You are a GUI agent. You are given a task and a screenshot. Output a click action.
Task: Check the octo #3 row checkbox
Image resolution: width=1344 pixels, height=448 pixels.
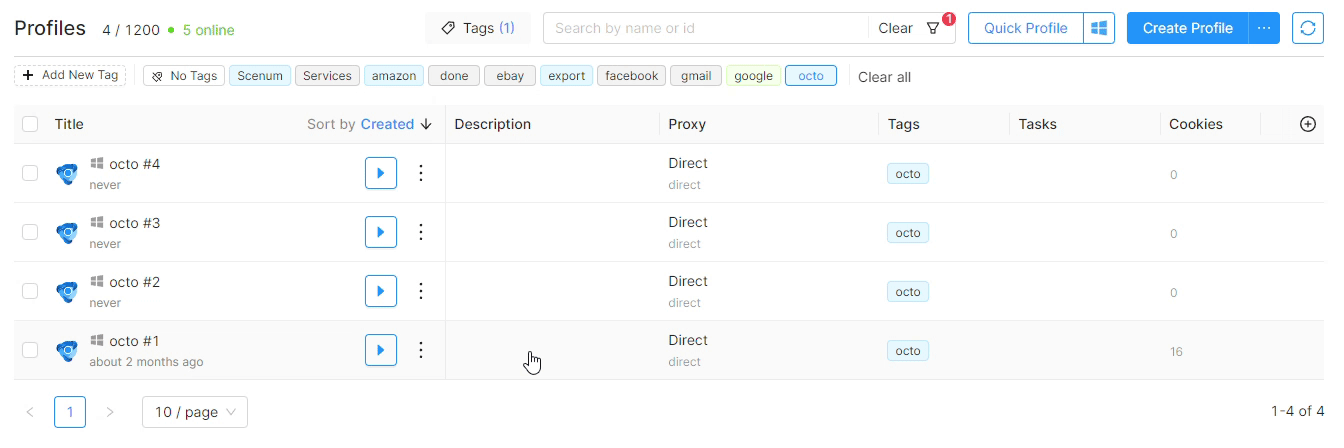[x=30, y=232]
